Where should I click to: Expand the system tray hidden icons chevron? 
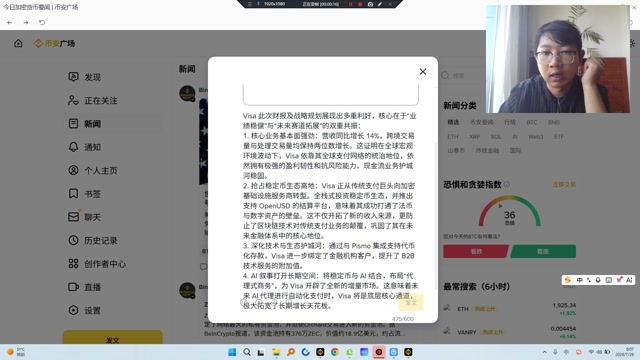tap(544, 352)
